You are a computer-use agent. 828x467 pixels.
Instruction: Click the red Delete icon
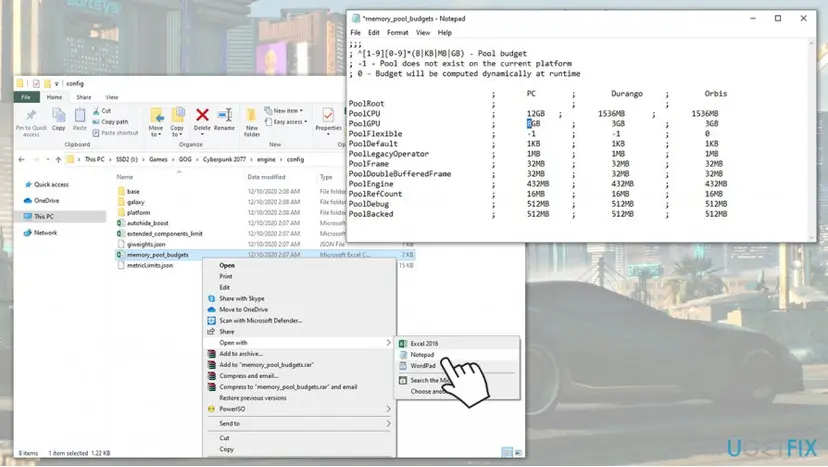click(202, 115)
